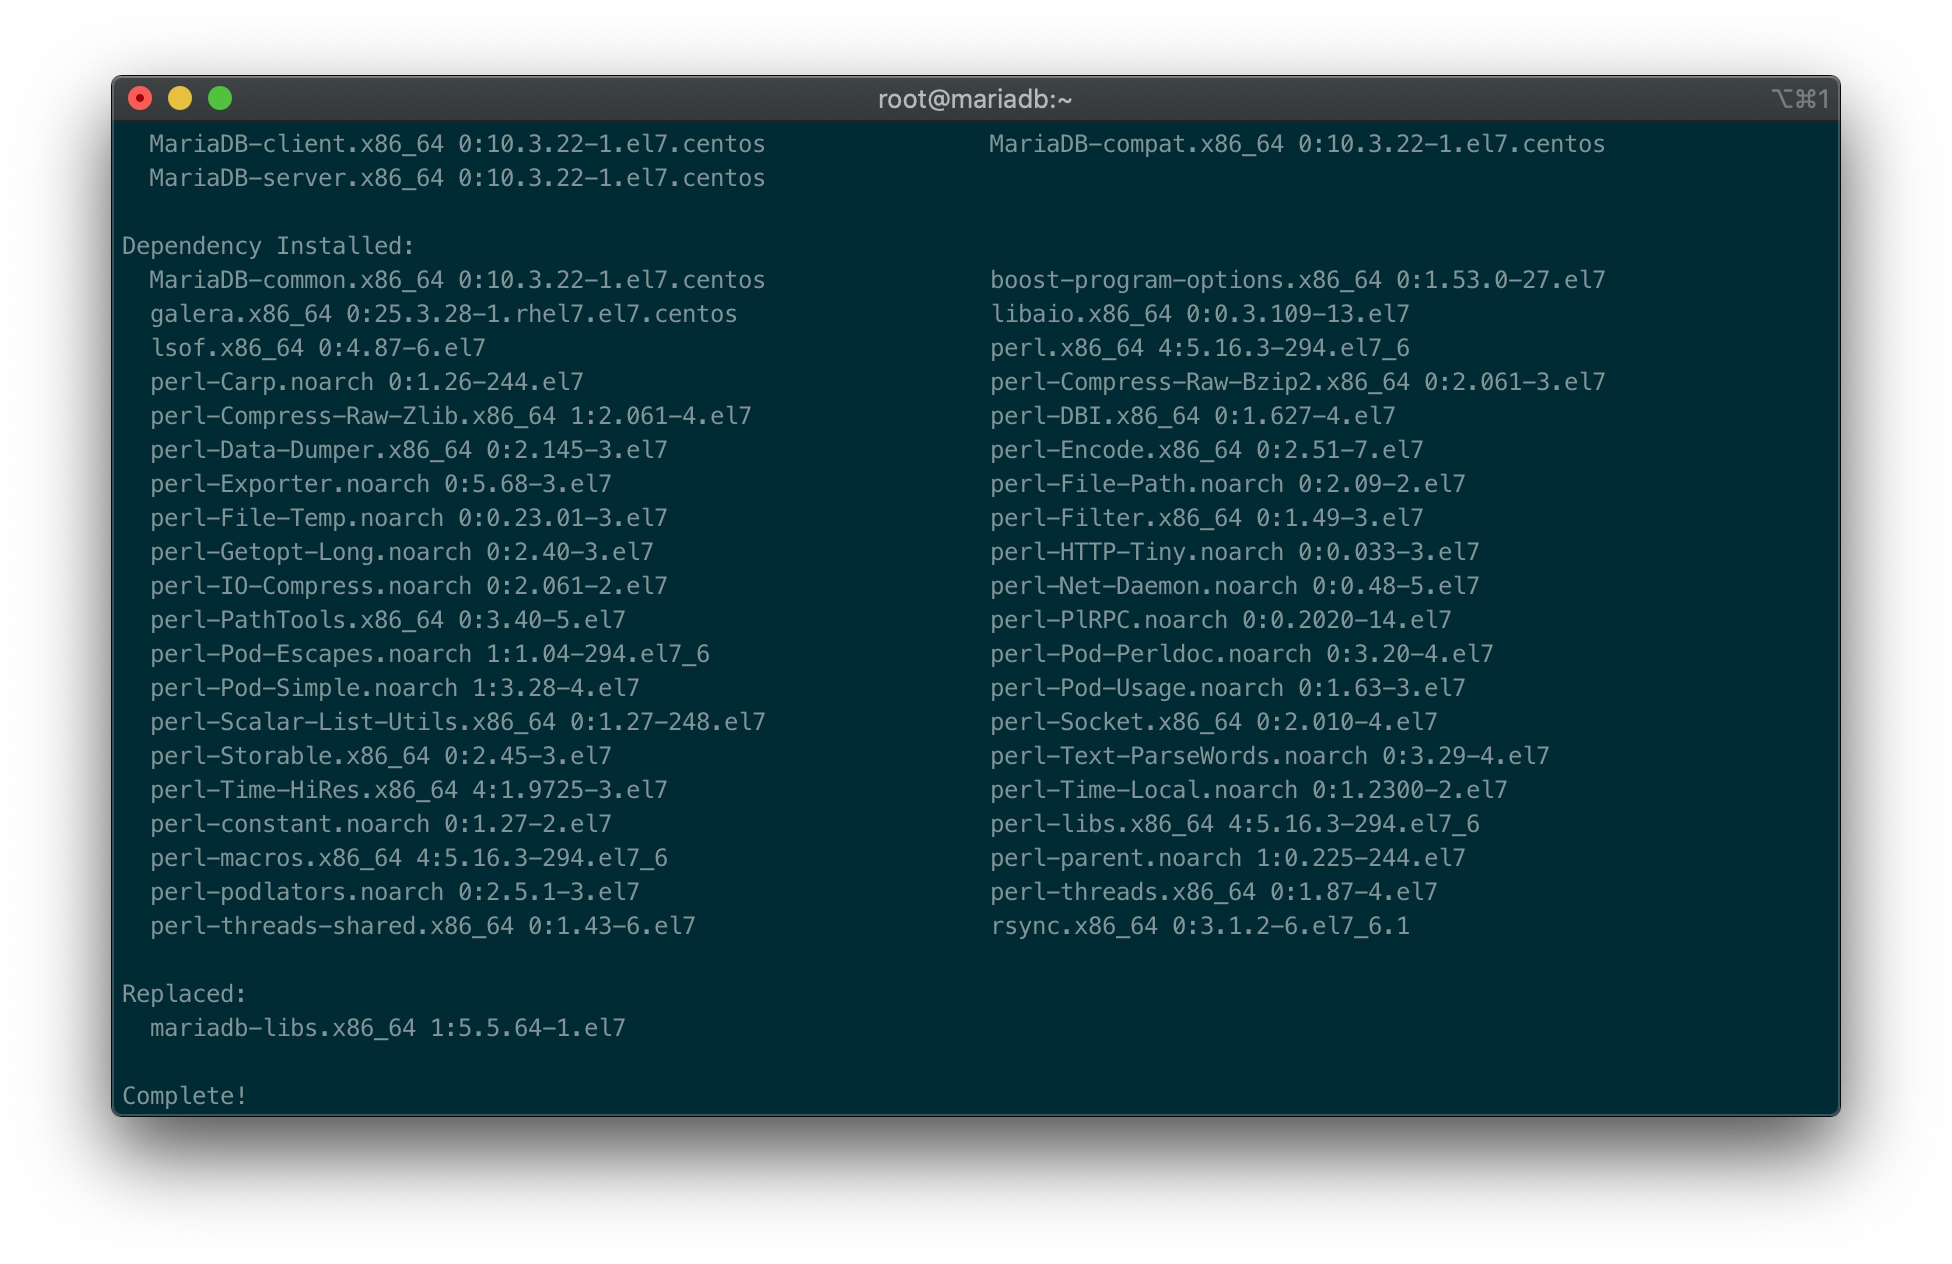Viewport: 1952px width, 1264px height.
Task: Click the 'Dependency Installed:' heading
Action: point(268,246)
